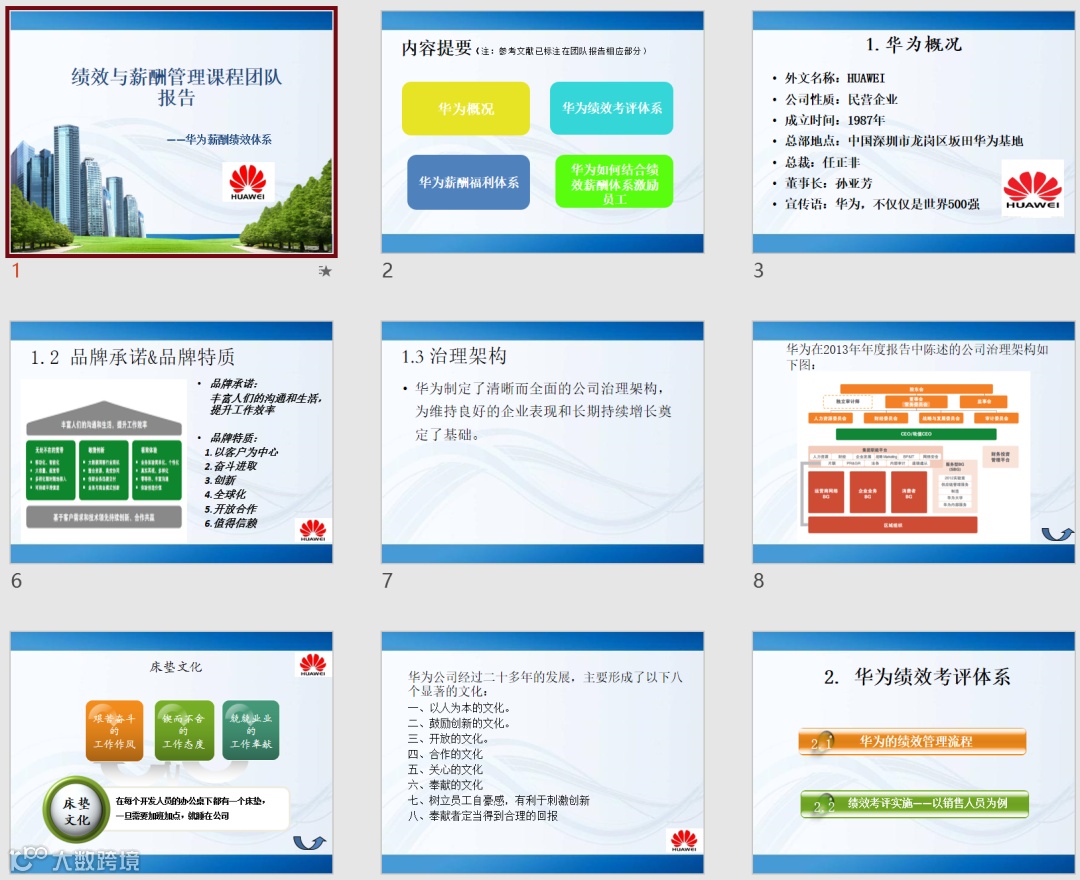Click the green CEO bar in governance chart
Screen dimensions: 1080x880
(915, 434)
